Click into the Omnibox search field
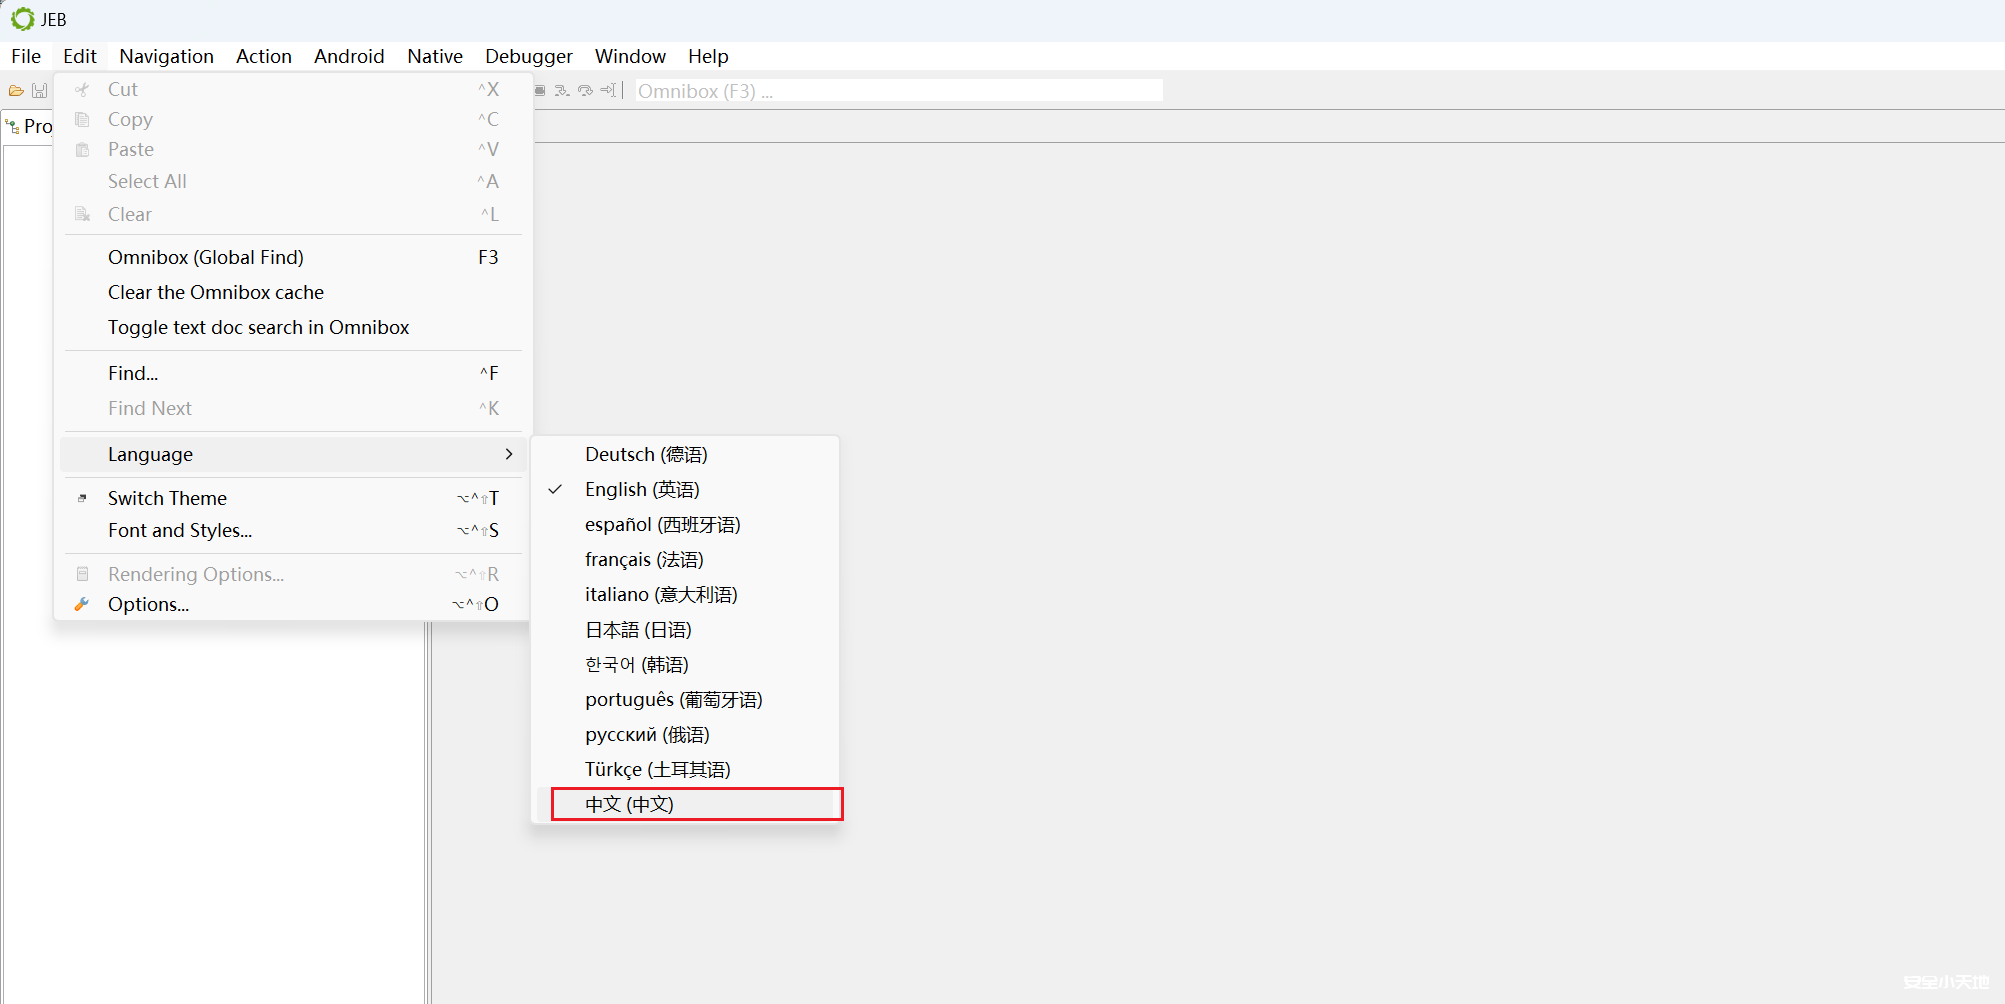Image resolution: width=2005 pixels, height=1004 pixels. click(898, 91)
